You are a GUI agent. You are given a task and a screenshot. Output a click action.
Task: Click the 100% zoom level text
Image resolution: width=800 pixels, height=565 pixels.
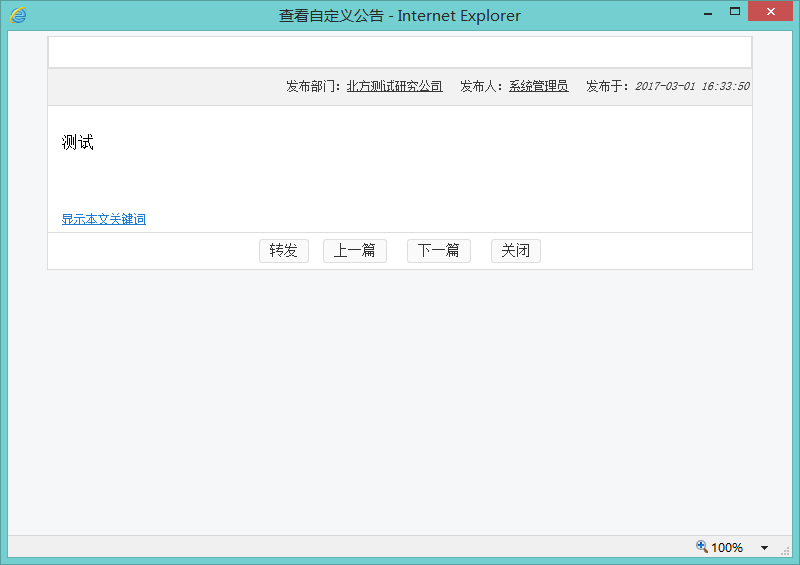727,548
